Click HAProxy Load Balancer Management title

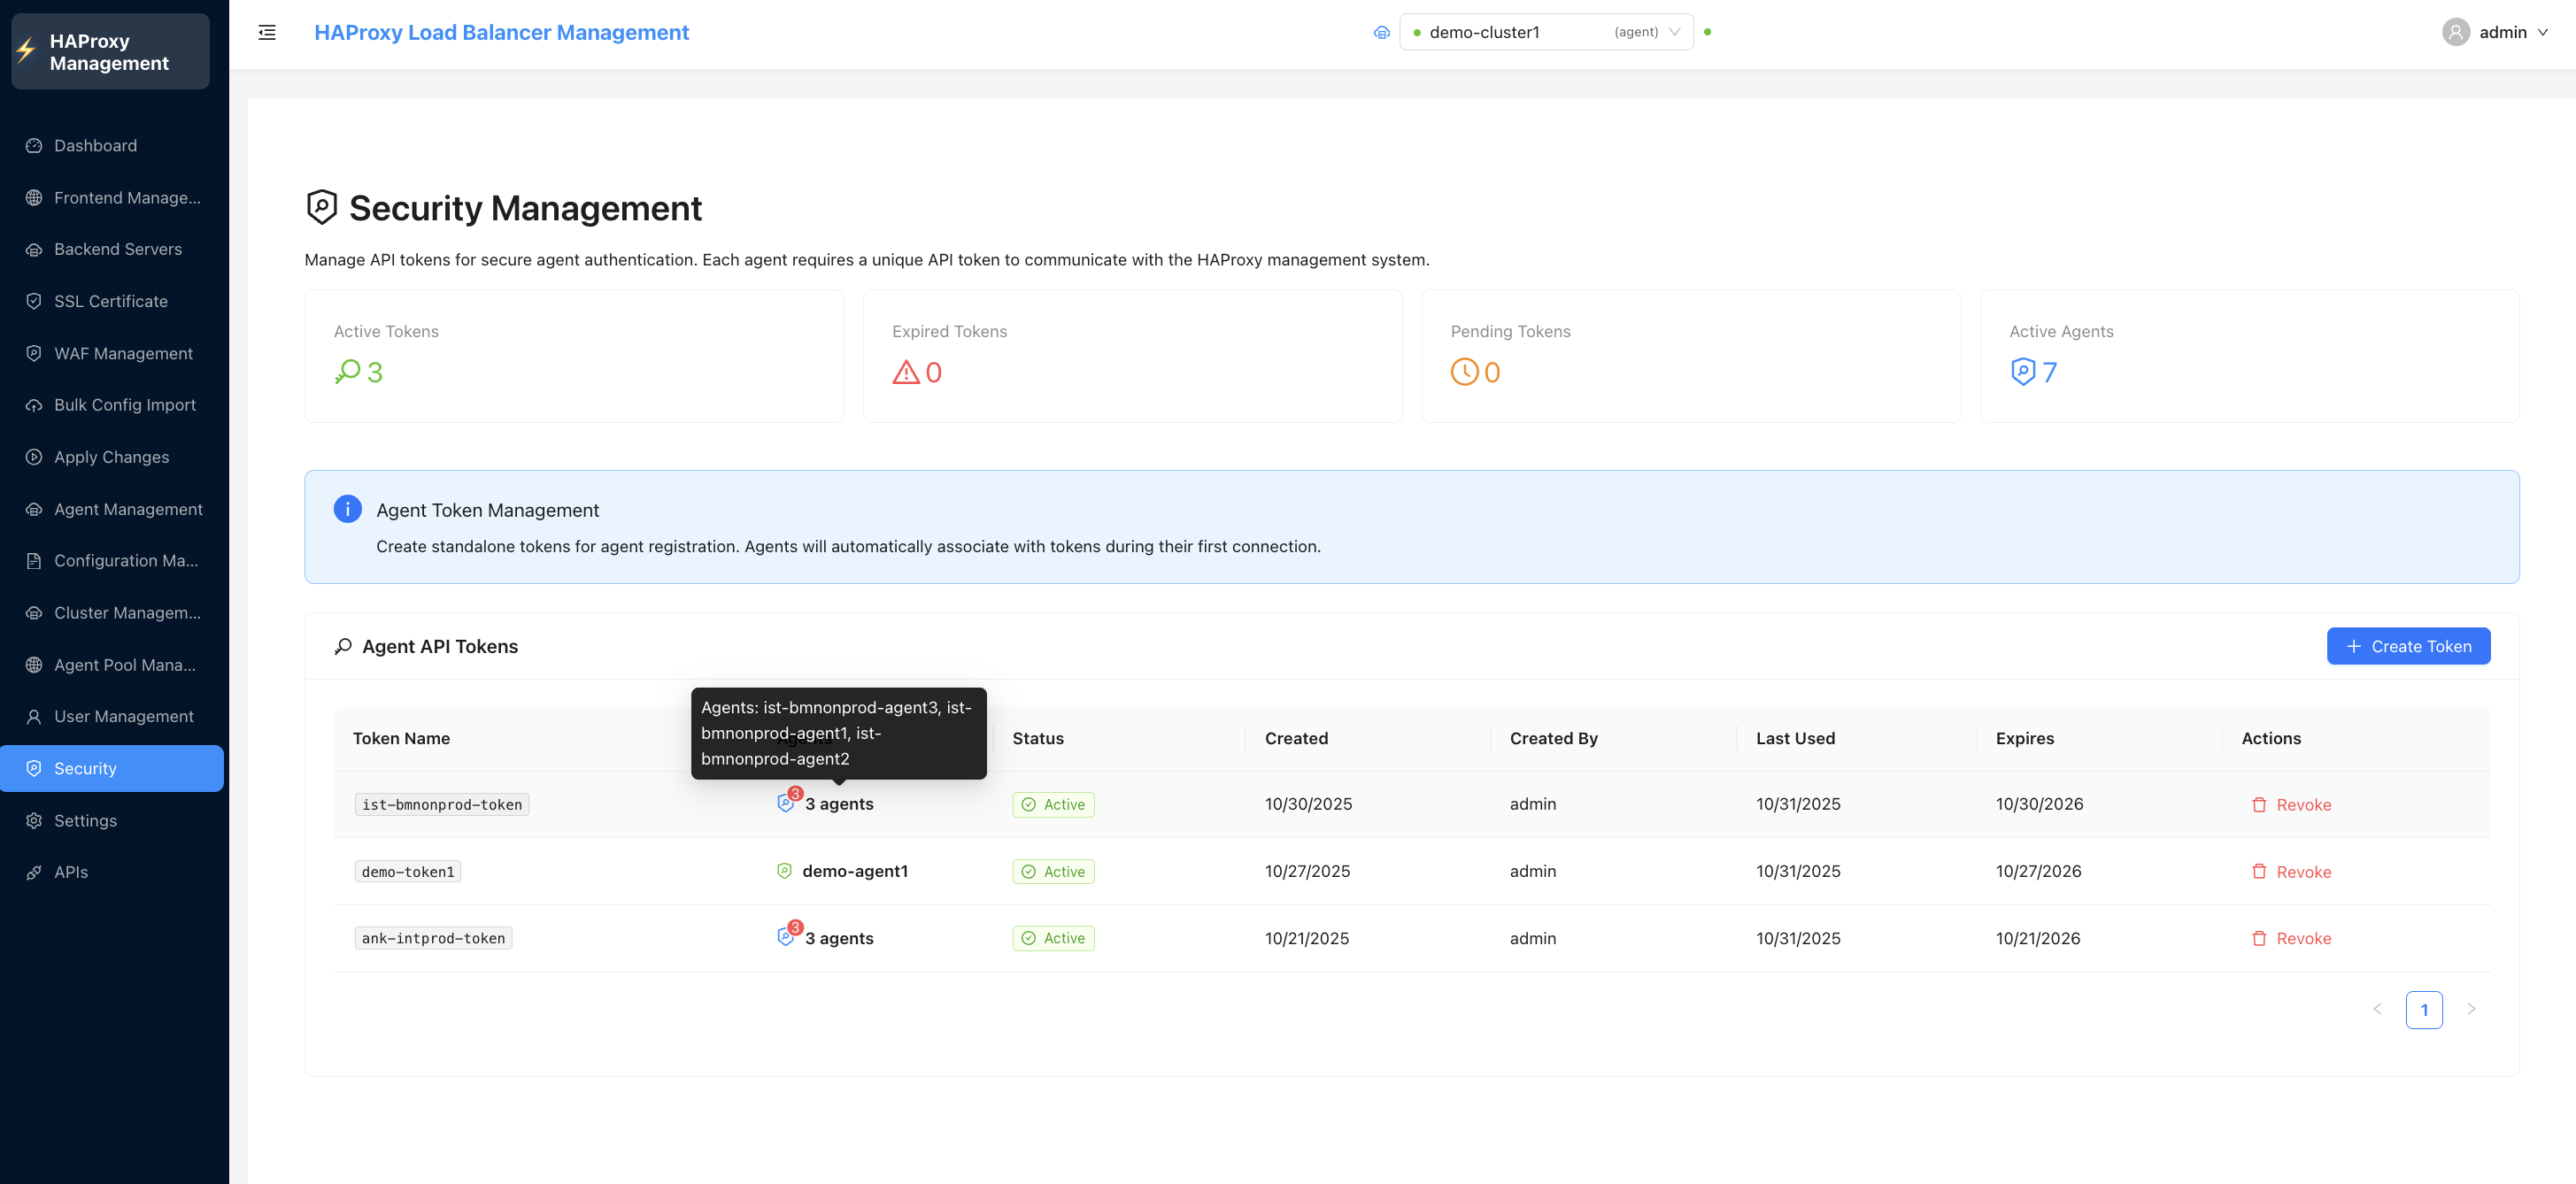pos(501,32)
